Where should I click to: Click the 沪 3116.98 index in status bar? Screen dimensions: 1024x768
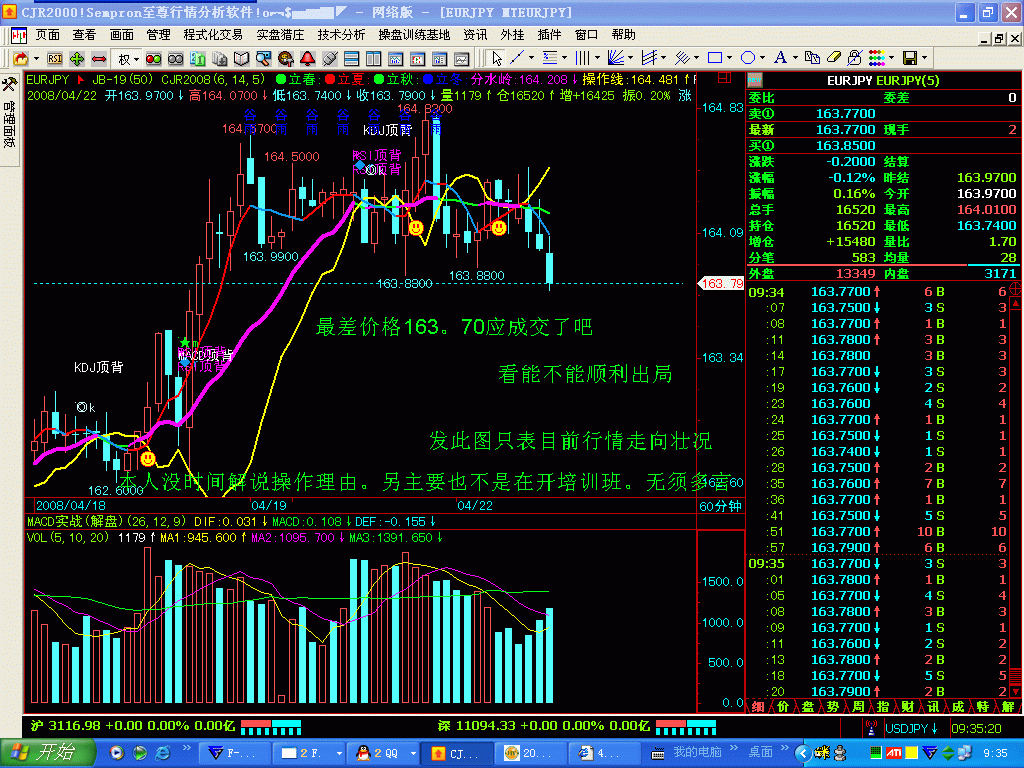[131, 726]
